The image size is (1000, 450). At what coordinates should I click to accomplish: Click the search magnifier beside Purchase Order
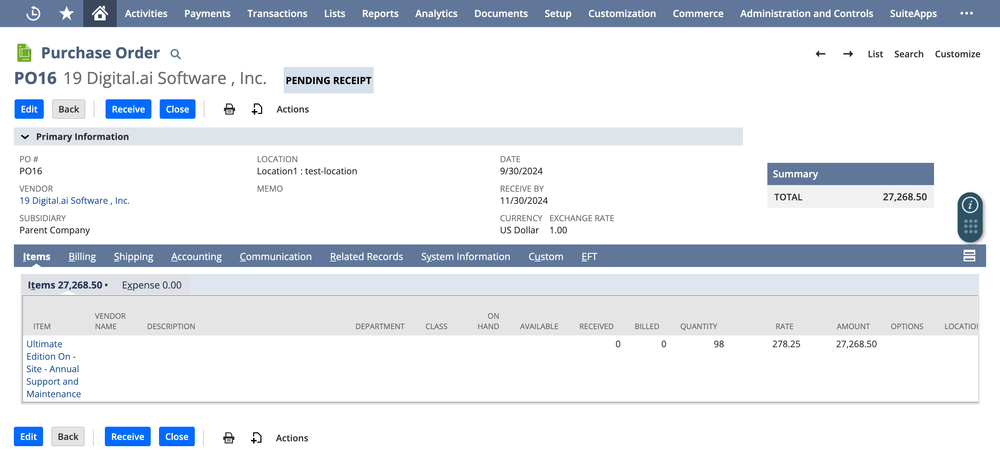176,54
